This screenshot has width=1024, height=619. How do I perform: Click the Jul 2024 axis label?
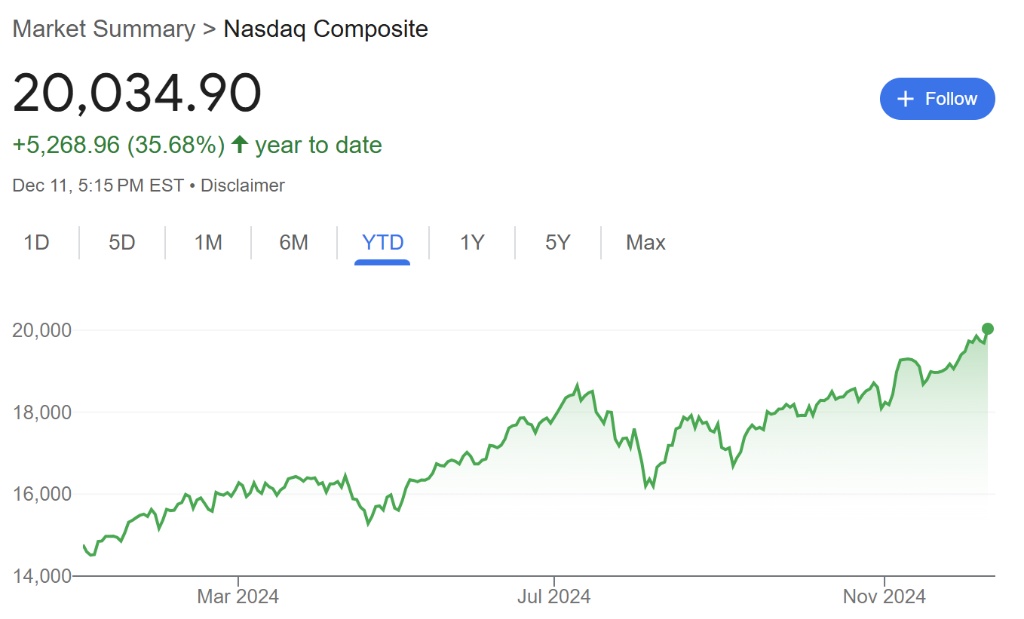pyautogui.click(x=554, y=597)
